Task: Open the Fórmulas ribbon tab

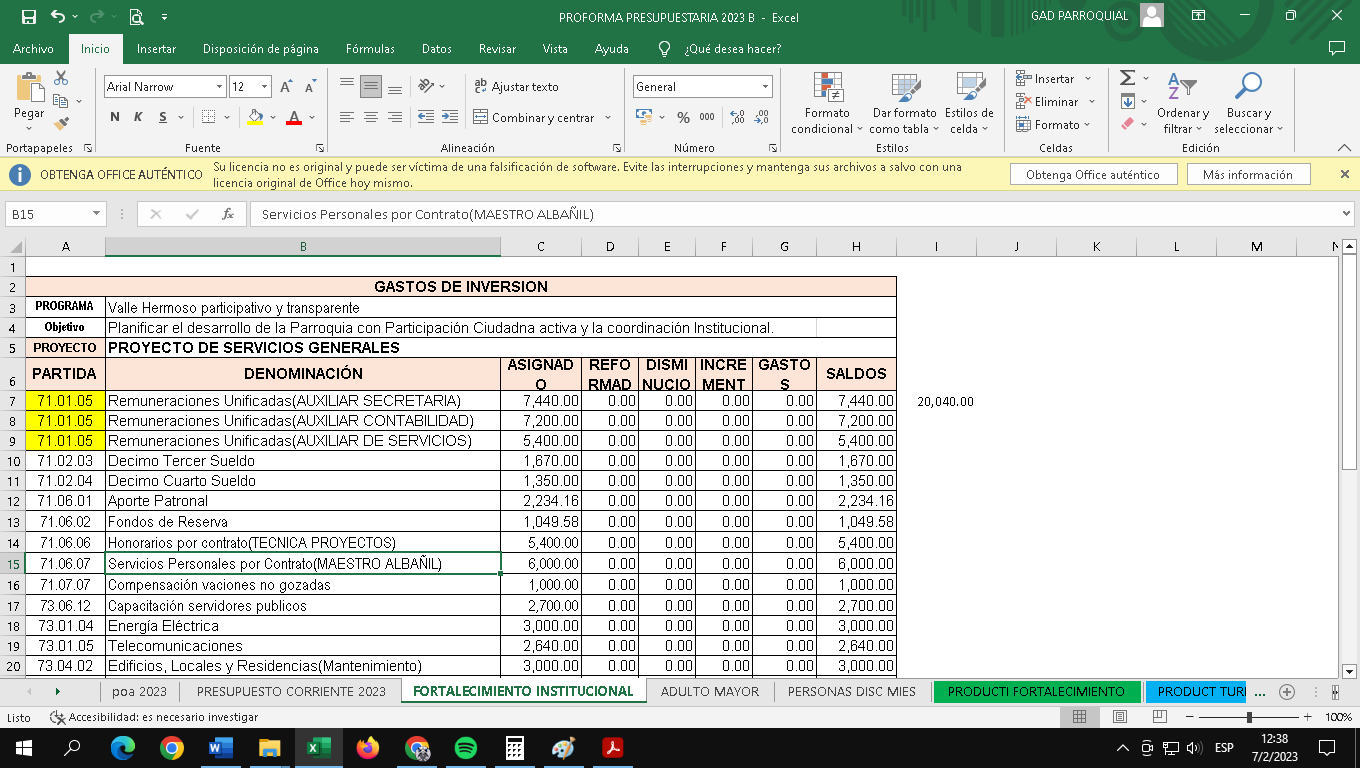Action: (370, 49)
